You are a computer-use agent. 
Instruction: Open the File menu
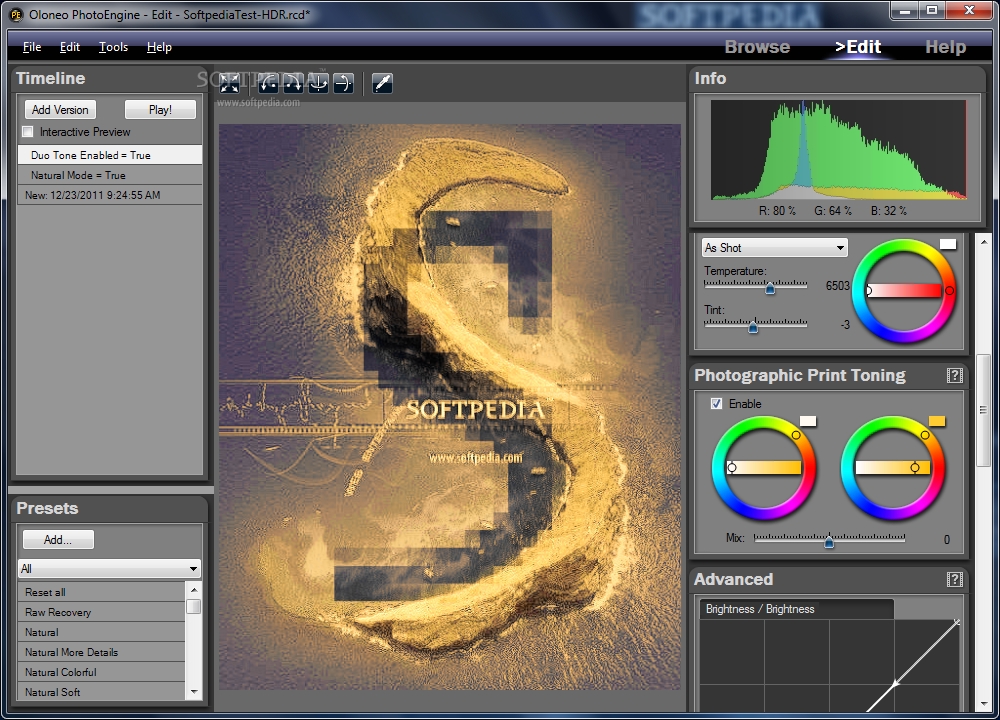pyautogui.click(x=32, y=47)
